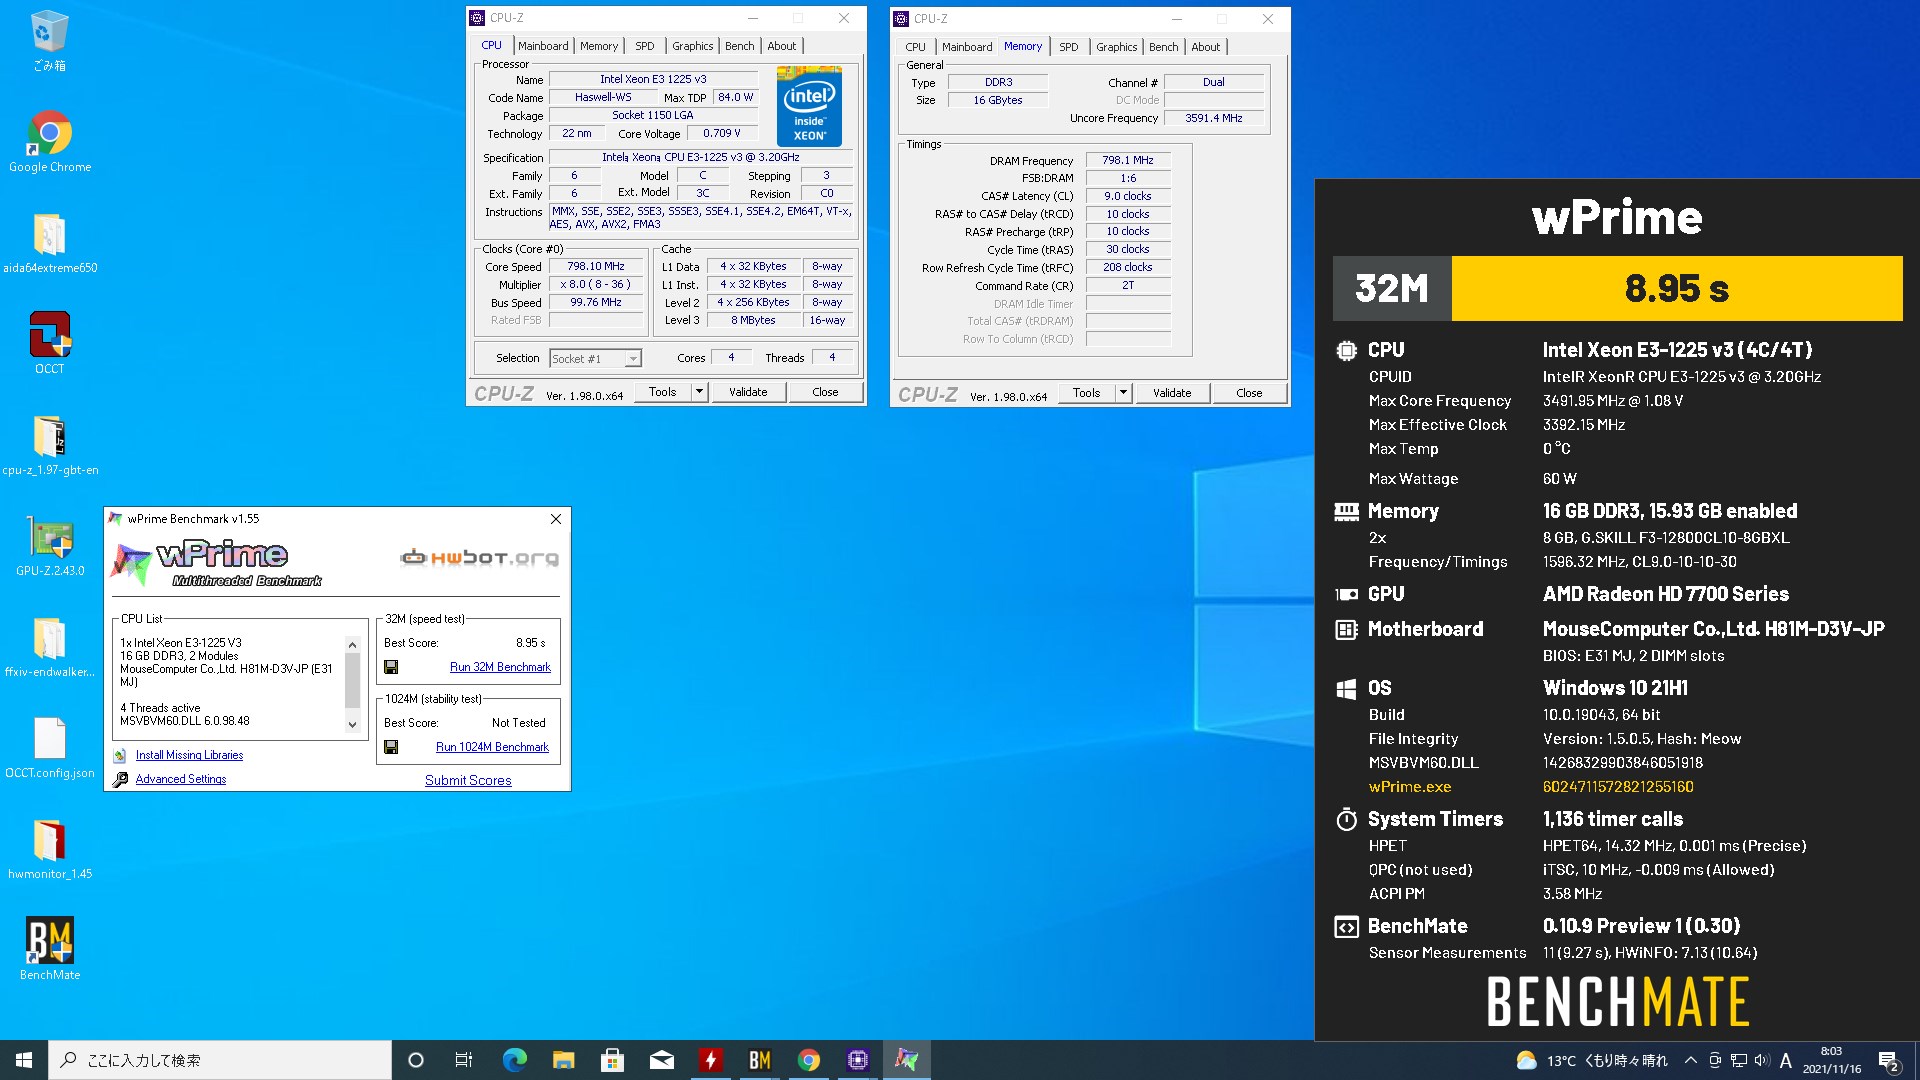
Task: Launch OCCT desktop shortcut
Action: 49,343
